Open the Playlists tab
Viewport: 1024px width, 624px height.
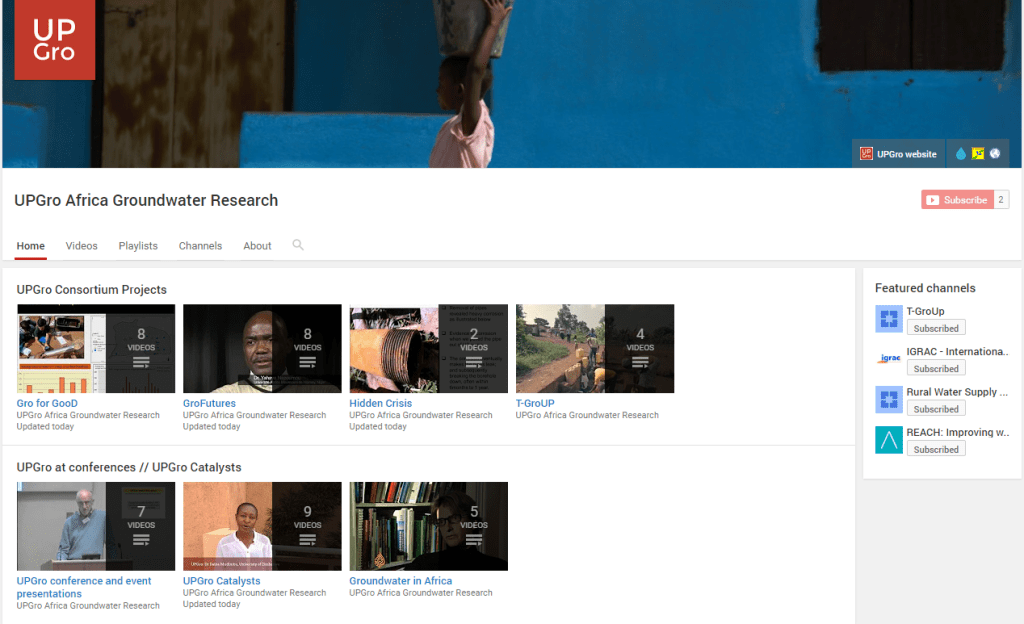pyautogui.click(x=138, y=246)
